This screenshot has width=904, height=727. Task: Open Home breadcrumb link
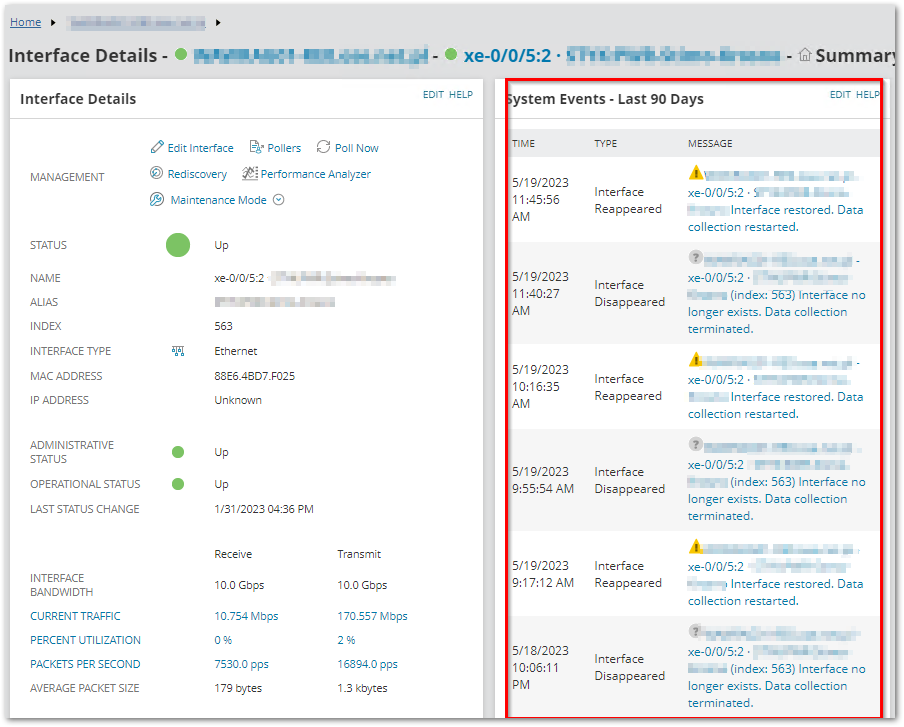coord(25,22)
